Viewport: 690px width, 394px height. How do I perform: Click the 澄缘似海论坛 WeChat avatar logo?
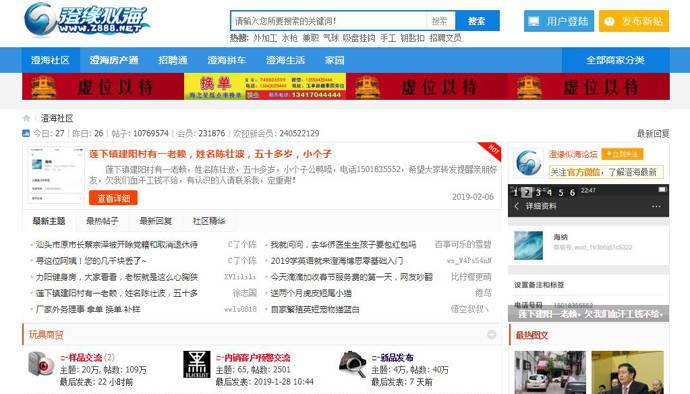529,163
